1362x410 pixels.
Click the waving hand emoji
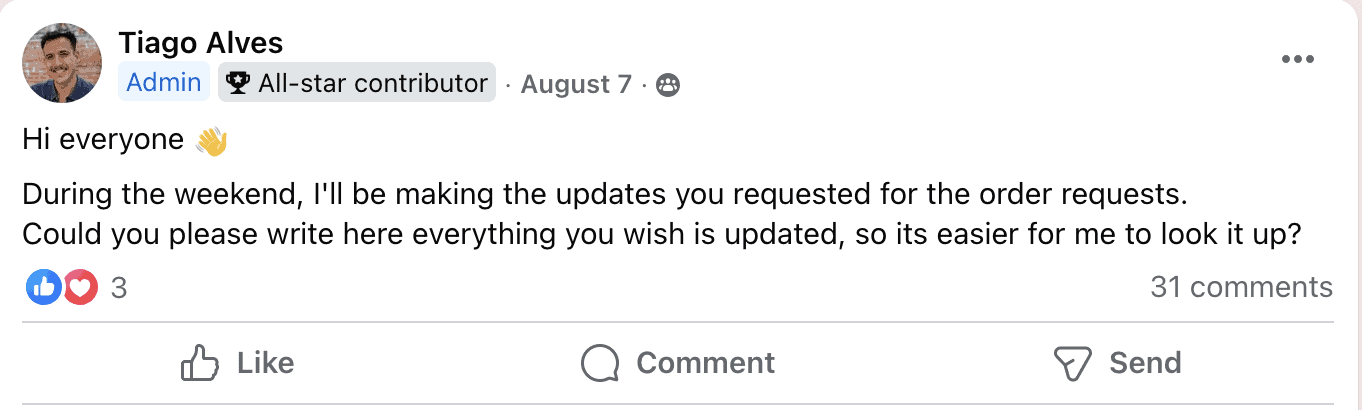[x=212, y=141]
